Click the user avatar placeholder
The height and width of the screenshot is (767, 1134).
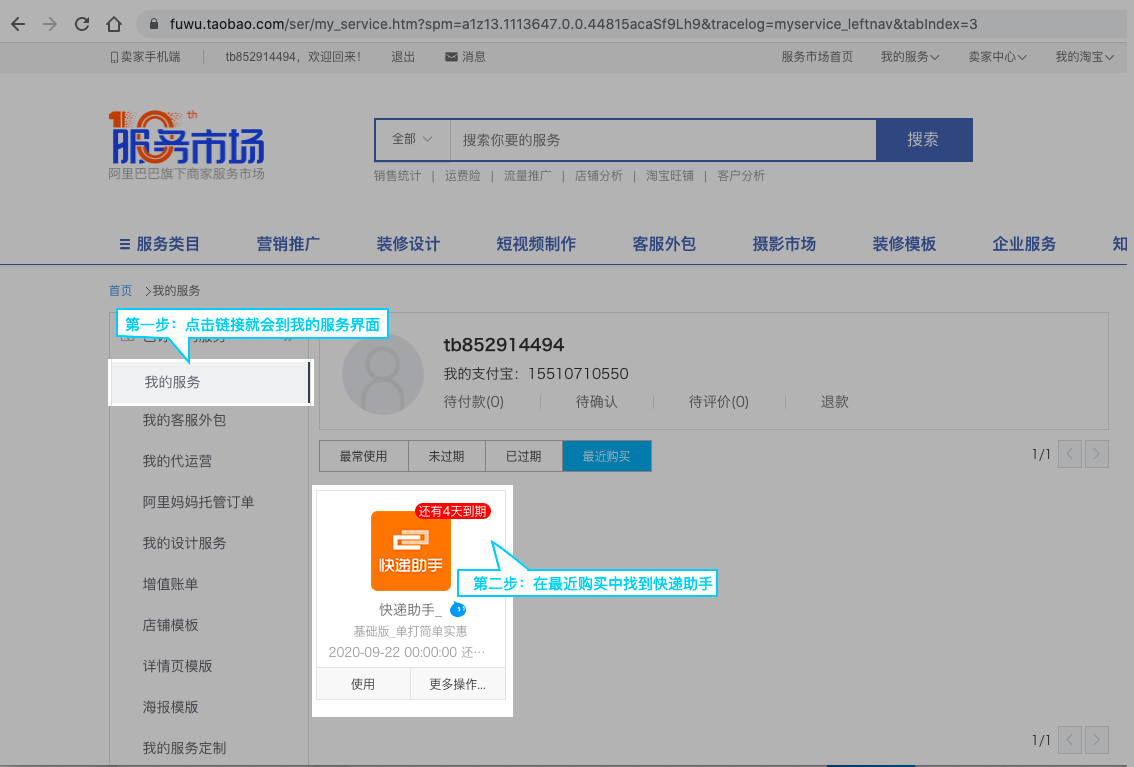[x=383, y=374]
